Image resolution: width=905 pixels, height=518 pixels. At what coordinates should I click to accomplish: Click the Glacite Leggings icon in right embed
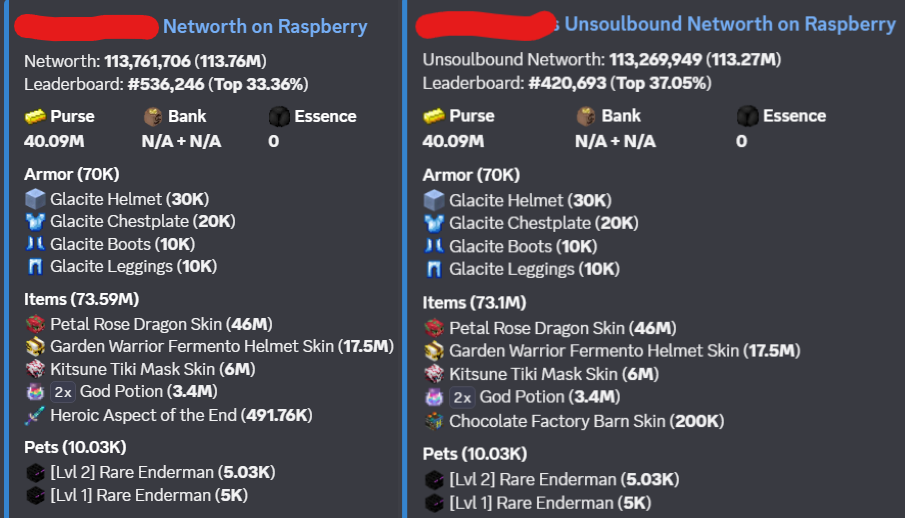[434, 269]
